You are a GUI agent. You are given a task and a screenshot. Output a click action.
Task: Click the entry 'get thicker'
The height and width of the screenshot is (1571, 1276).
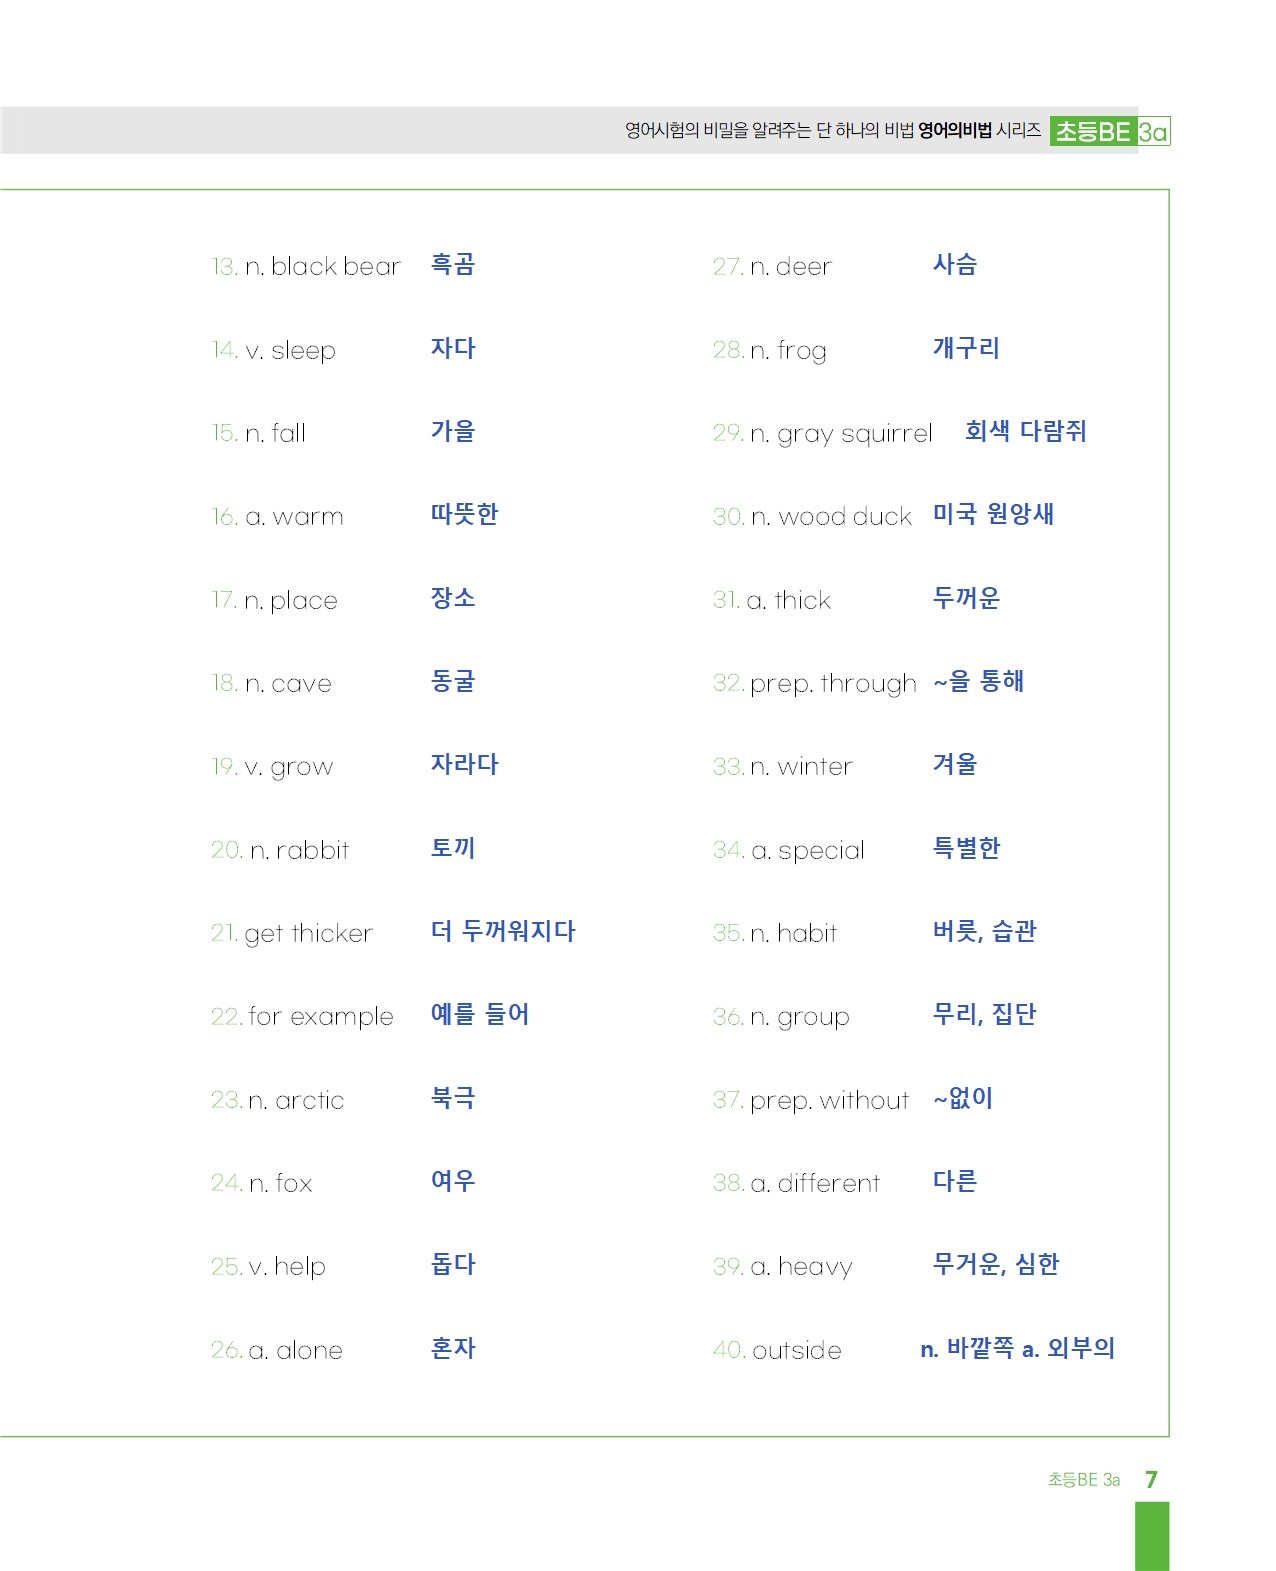point(308,934)
